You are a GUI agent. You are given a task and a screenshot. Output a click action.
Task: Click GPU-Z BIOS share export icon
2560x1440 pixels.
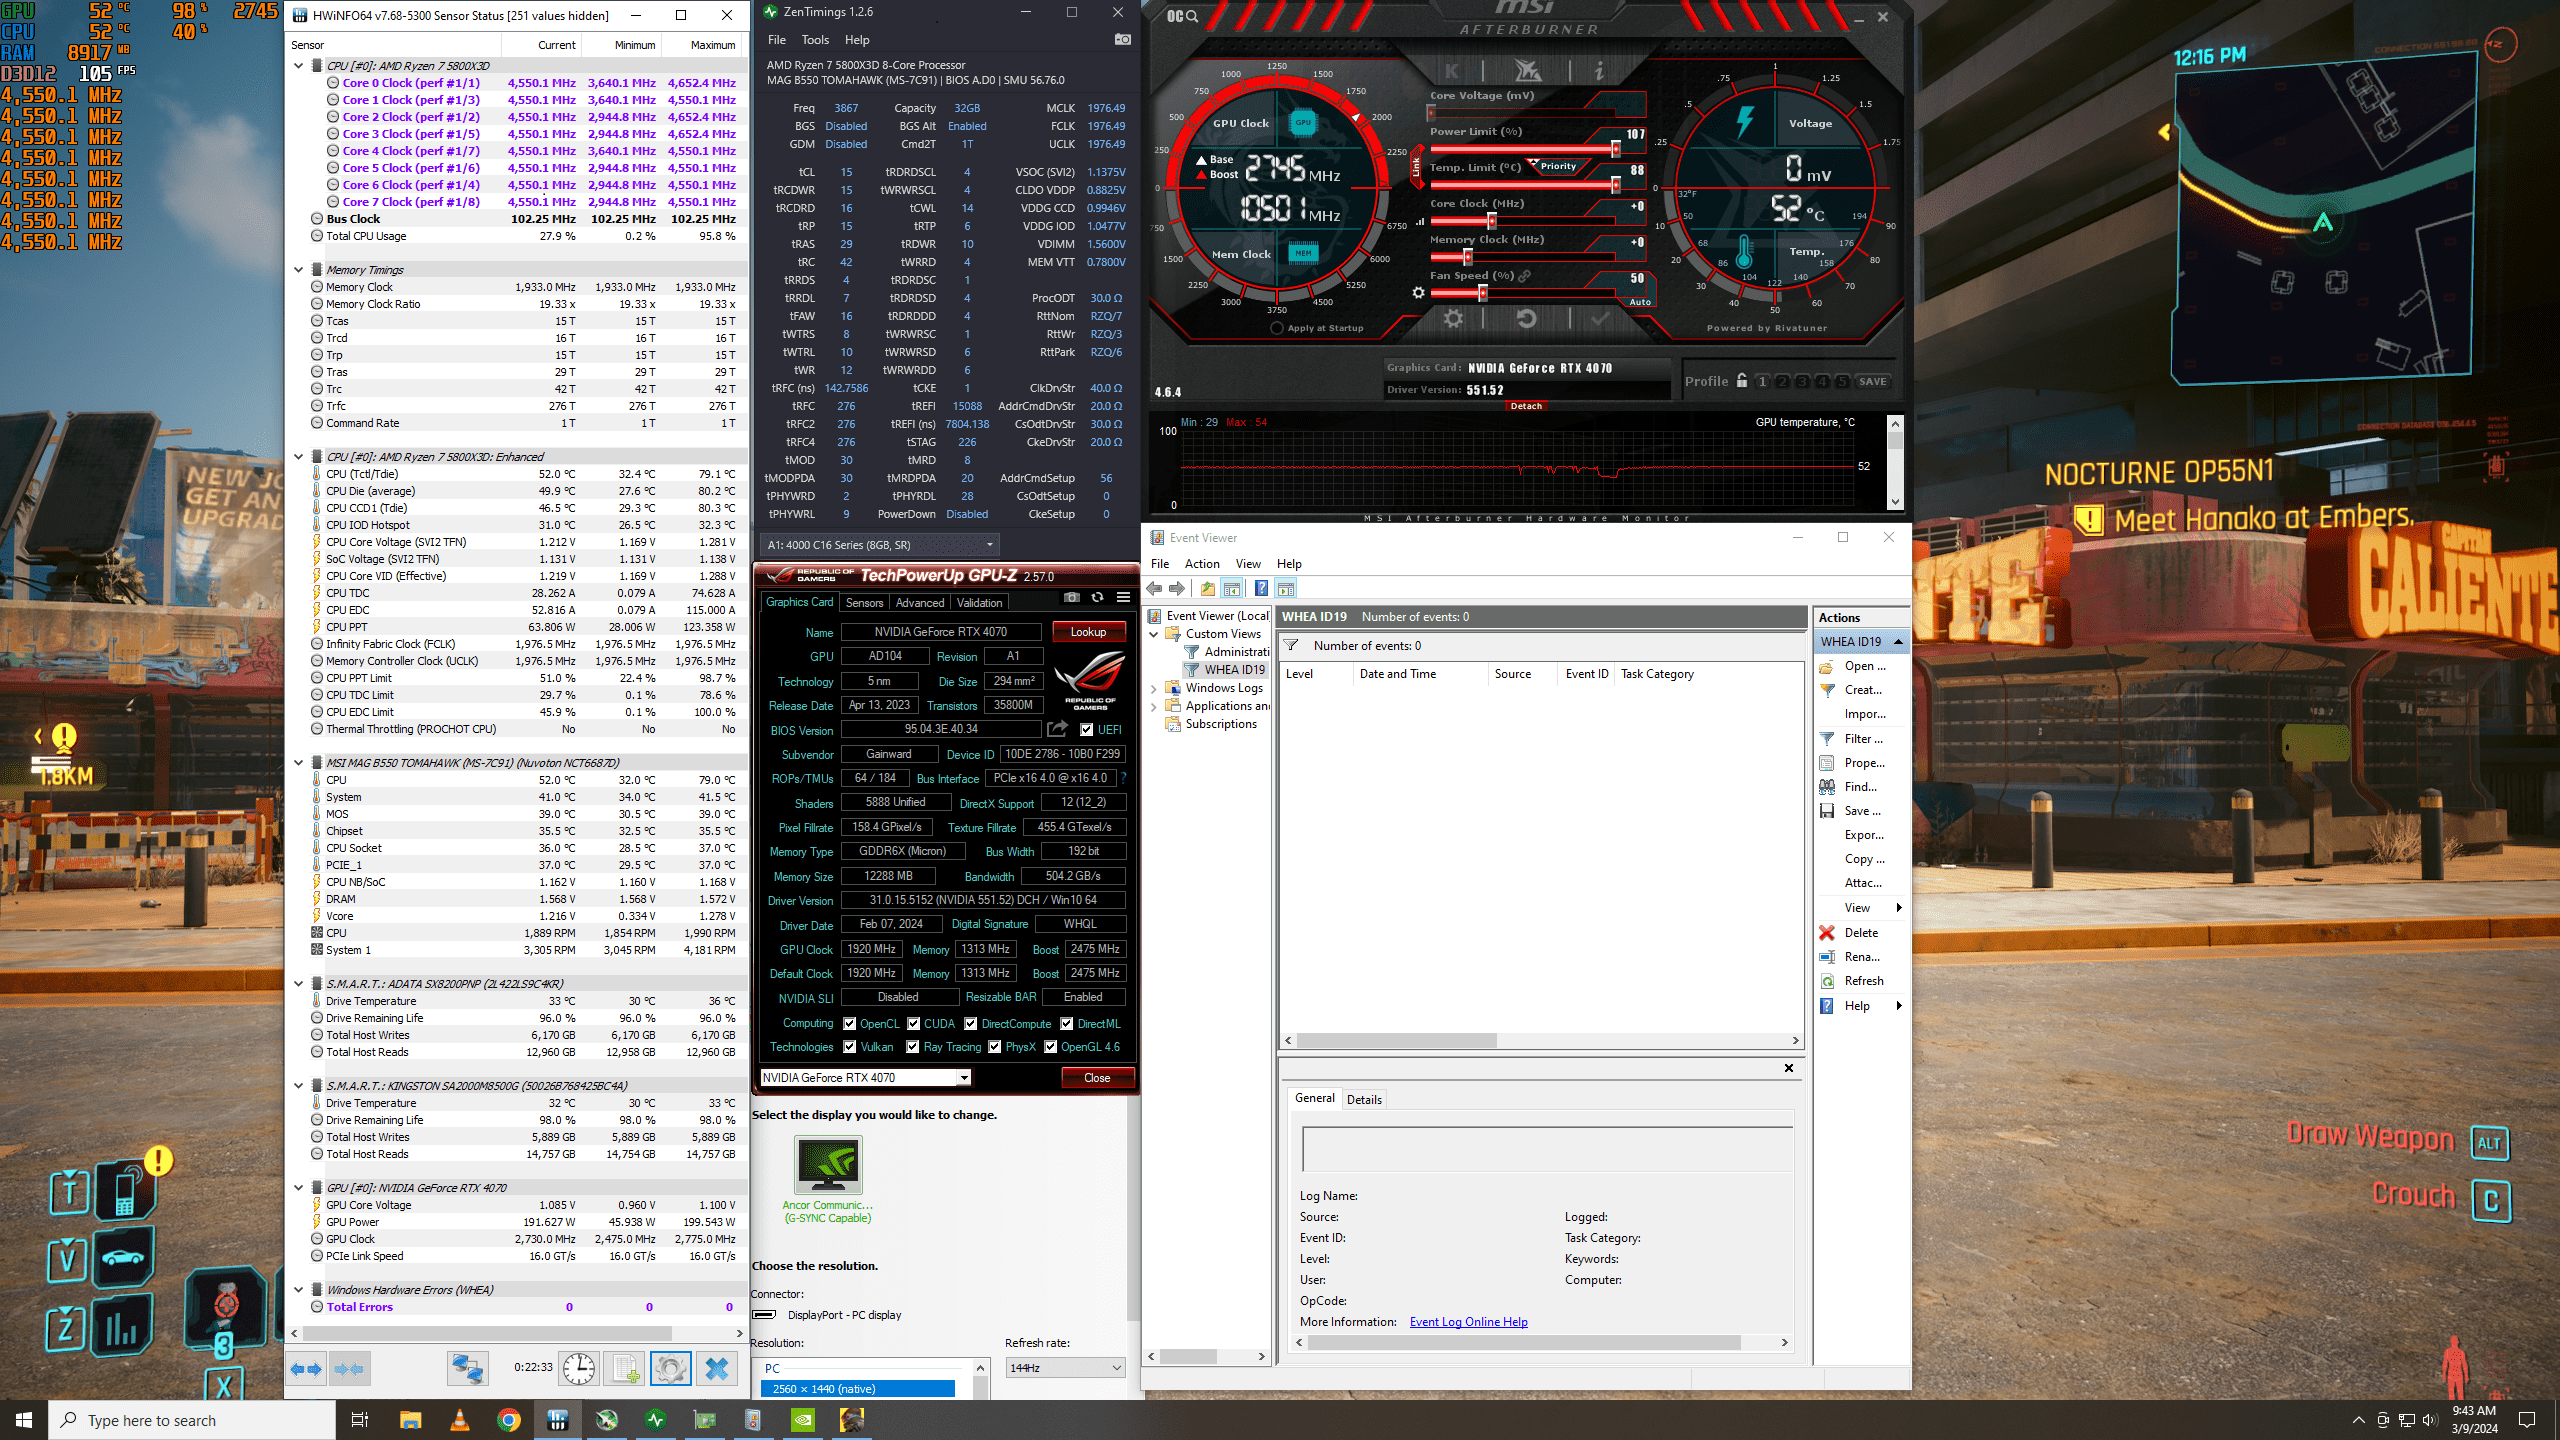point(1058,729)
